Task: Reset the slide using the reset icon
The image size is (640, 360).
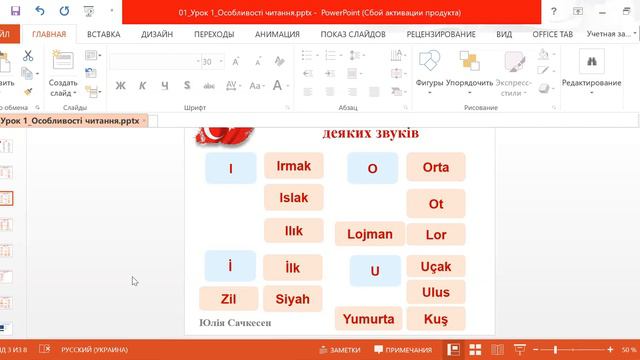Action: coord(91,73)
